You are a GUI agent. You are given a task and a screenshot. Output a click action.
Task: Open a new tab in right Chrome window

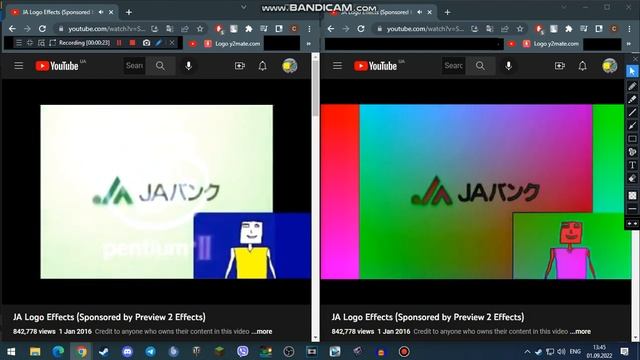pos(447,12)
